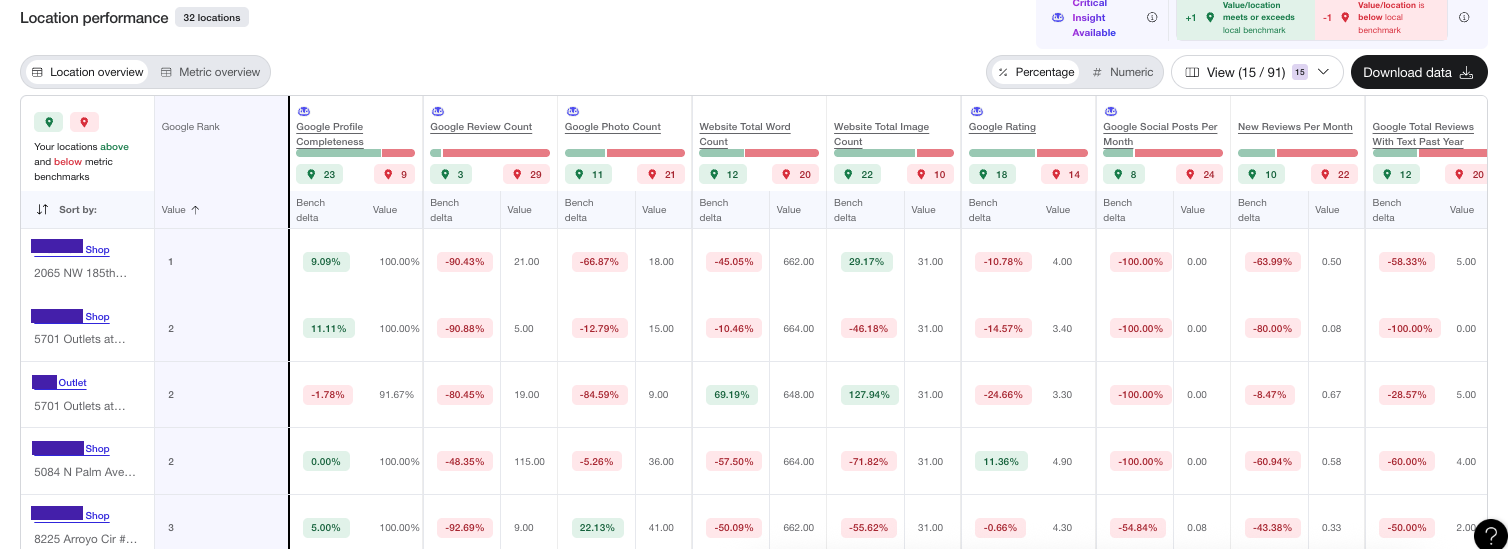Switch to Location overview tab
The width and height of the screenshot is (1508, 549).
coord(88,72)
